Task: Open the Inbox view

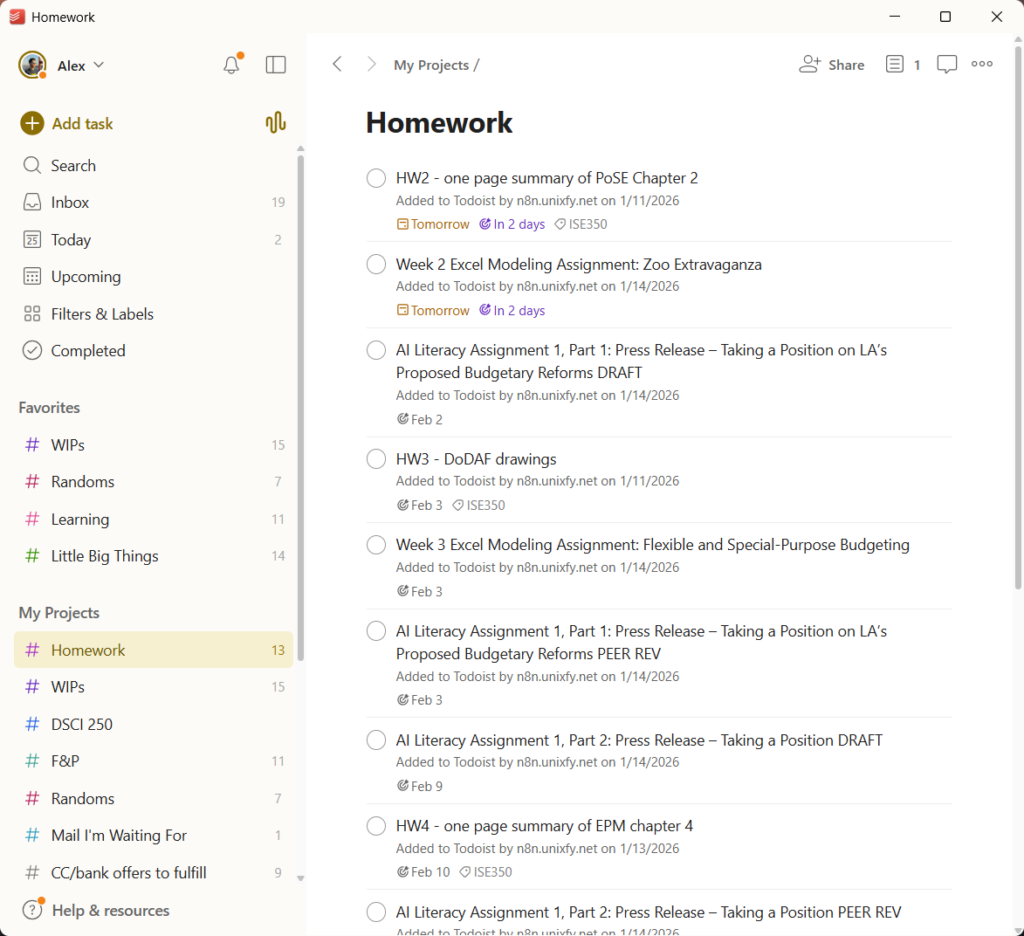Action: 70,202
